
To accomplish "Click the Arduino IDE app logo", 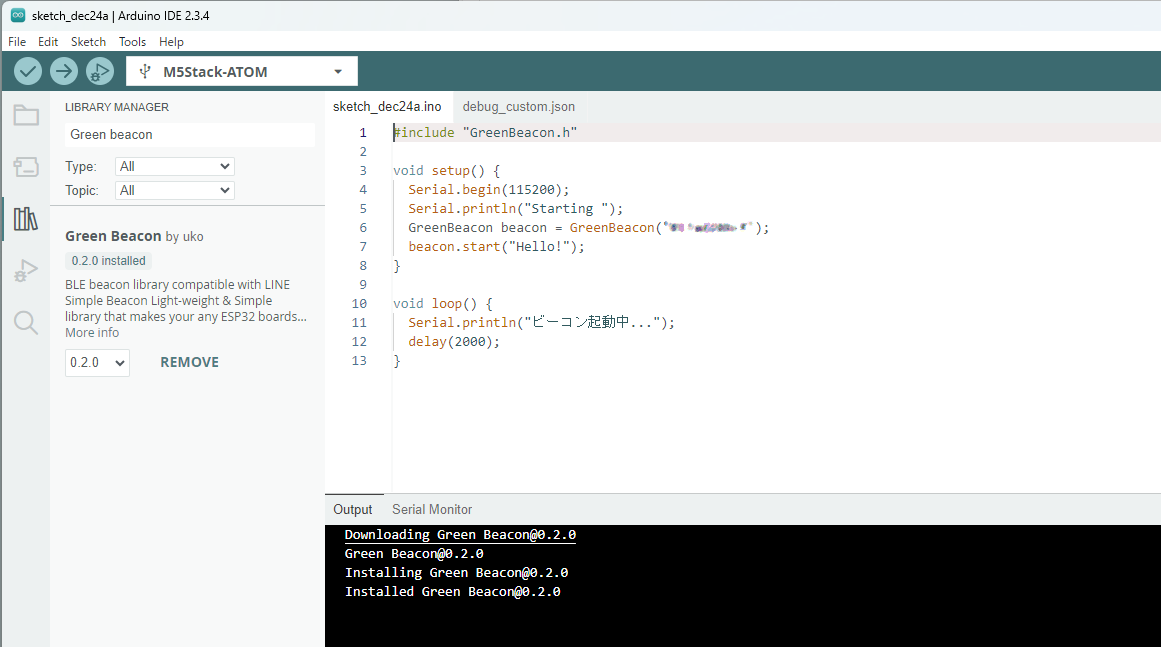I will point(18,15).
